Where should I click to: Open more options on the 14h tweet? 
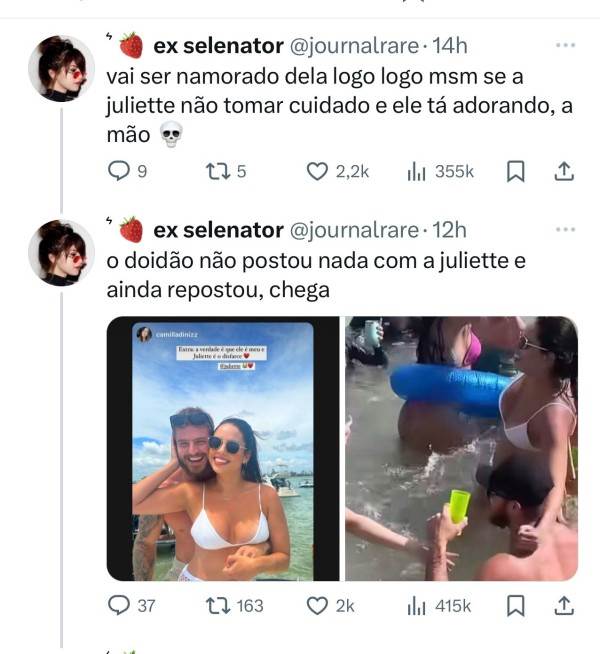pyautogui.click(x=565, y=45)
